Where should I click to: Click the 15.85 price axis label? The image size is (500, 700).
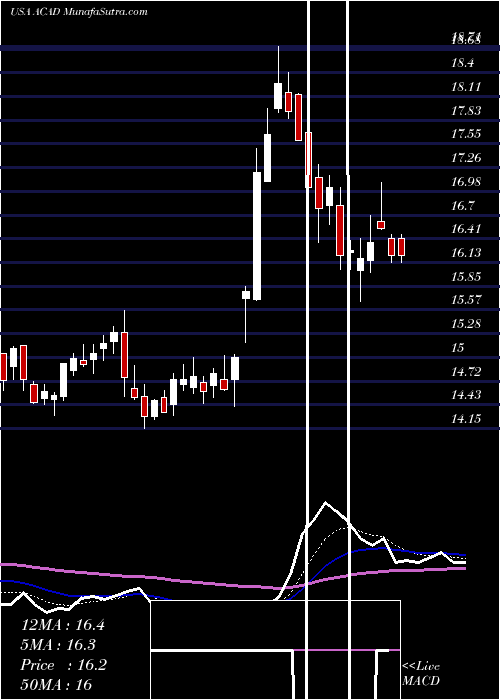tap(466, 277)
